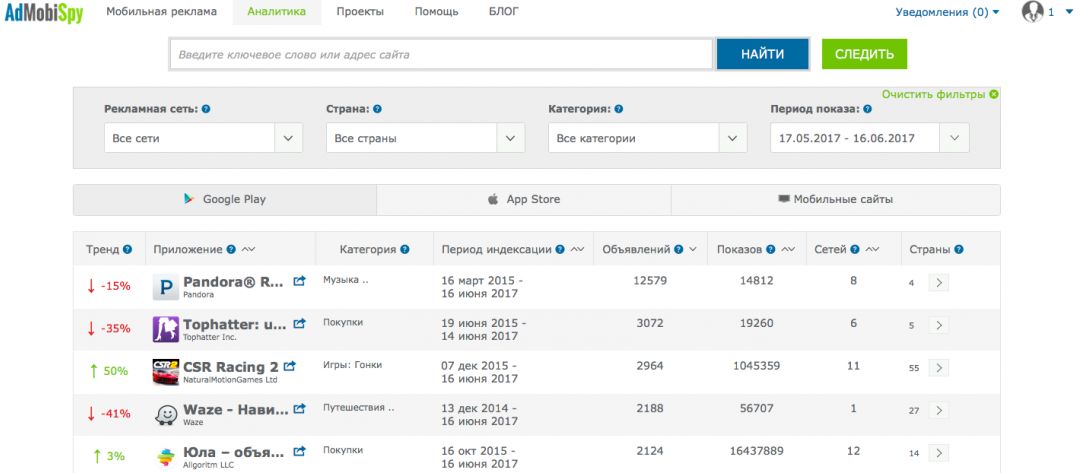Click the green СЛЕДИТЬ button
The height and width of the screenshot is (473, 1080).
(864, 54)
